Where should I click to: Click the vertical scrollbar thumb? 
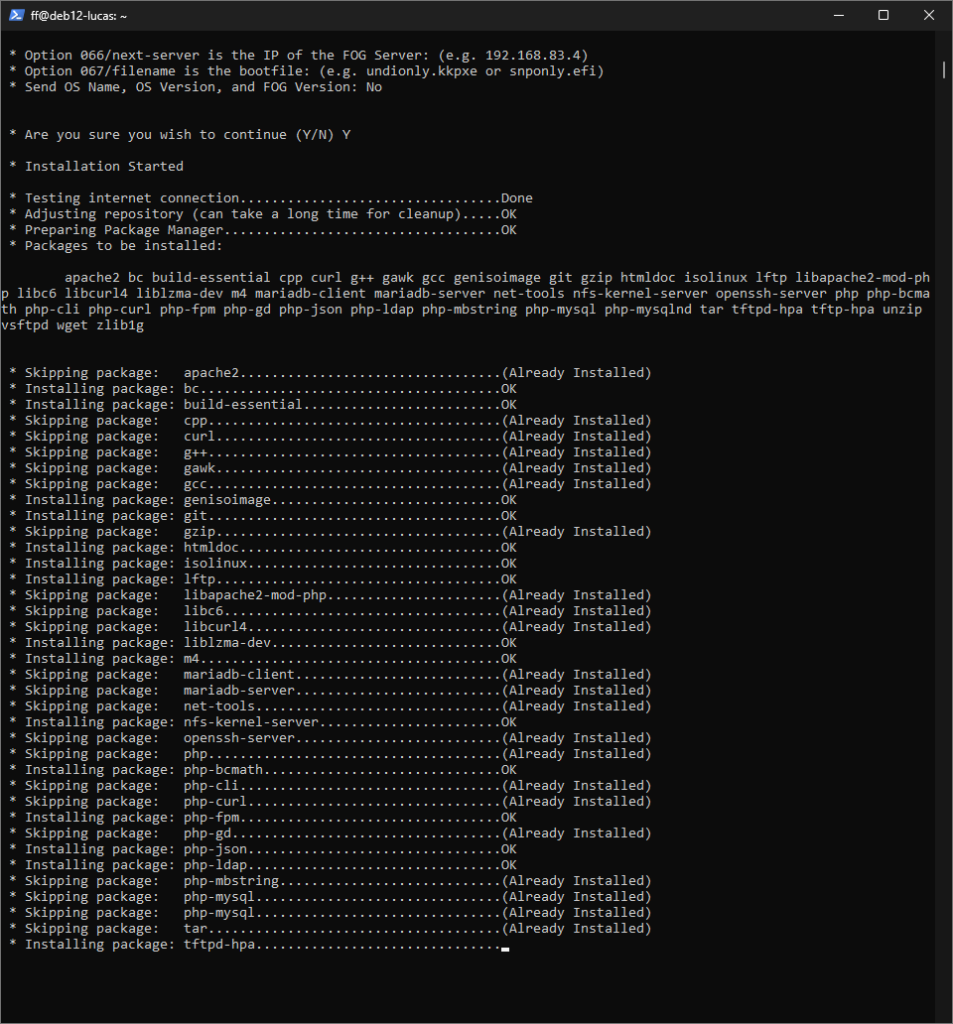pos(944,68)
